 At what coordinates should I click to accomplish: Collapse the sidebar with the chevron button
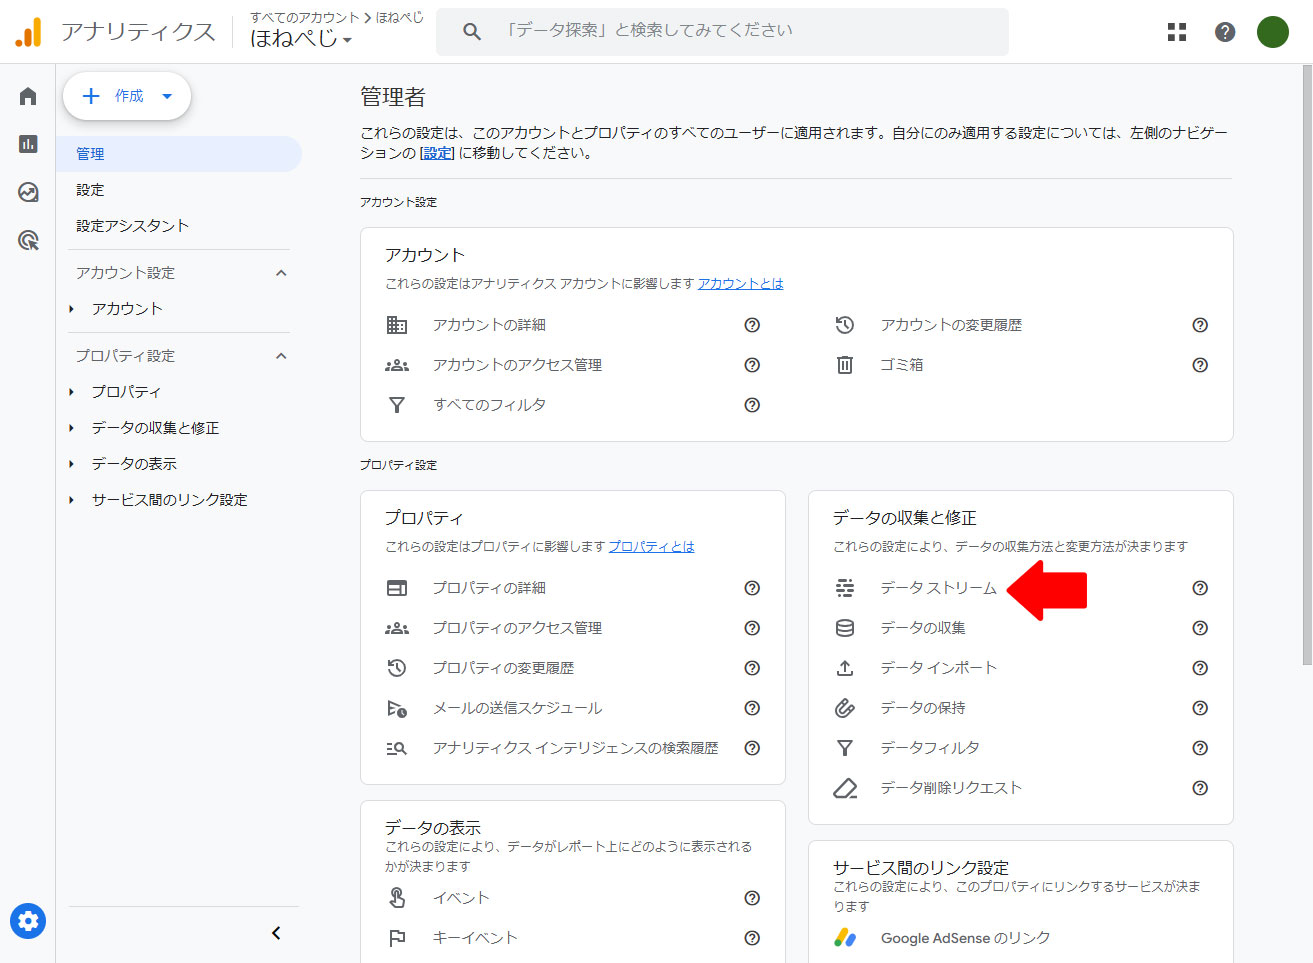276,933
